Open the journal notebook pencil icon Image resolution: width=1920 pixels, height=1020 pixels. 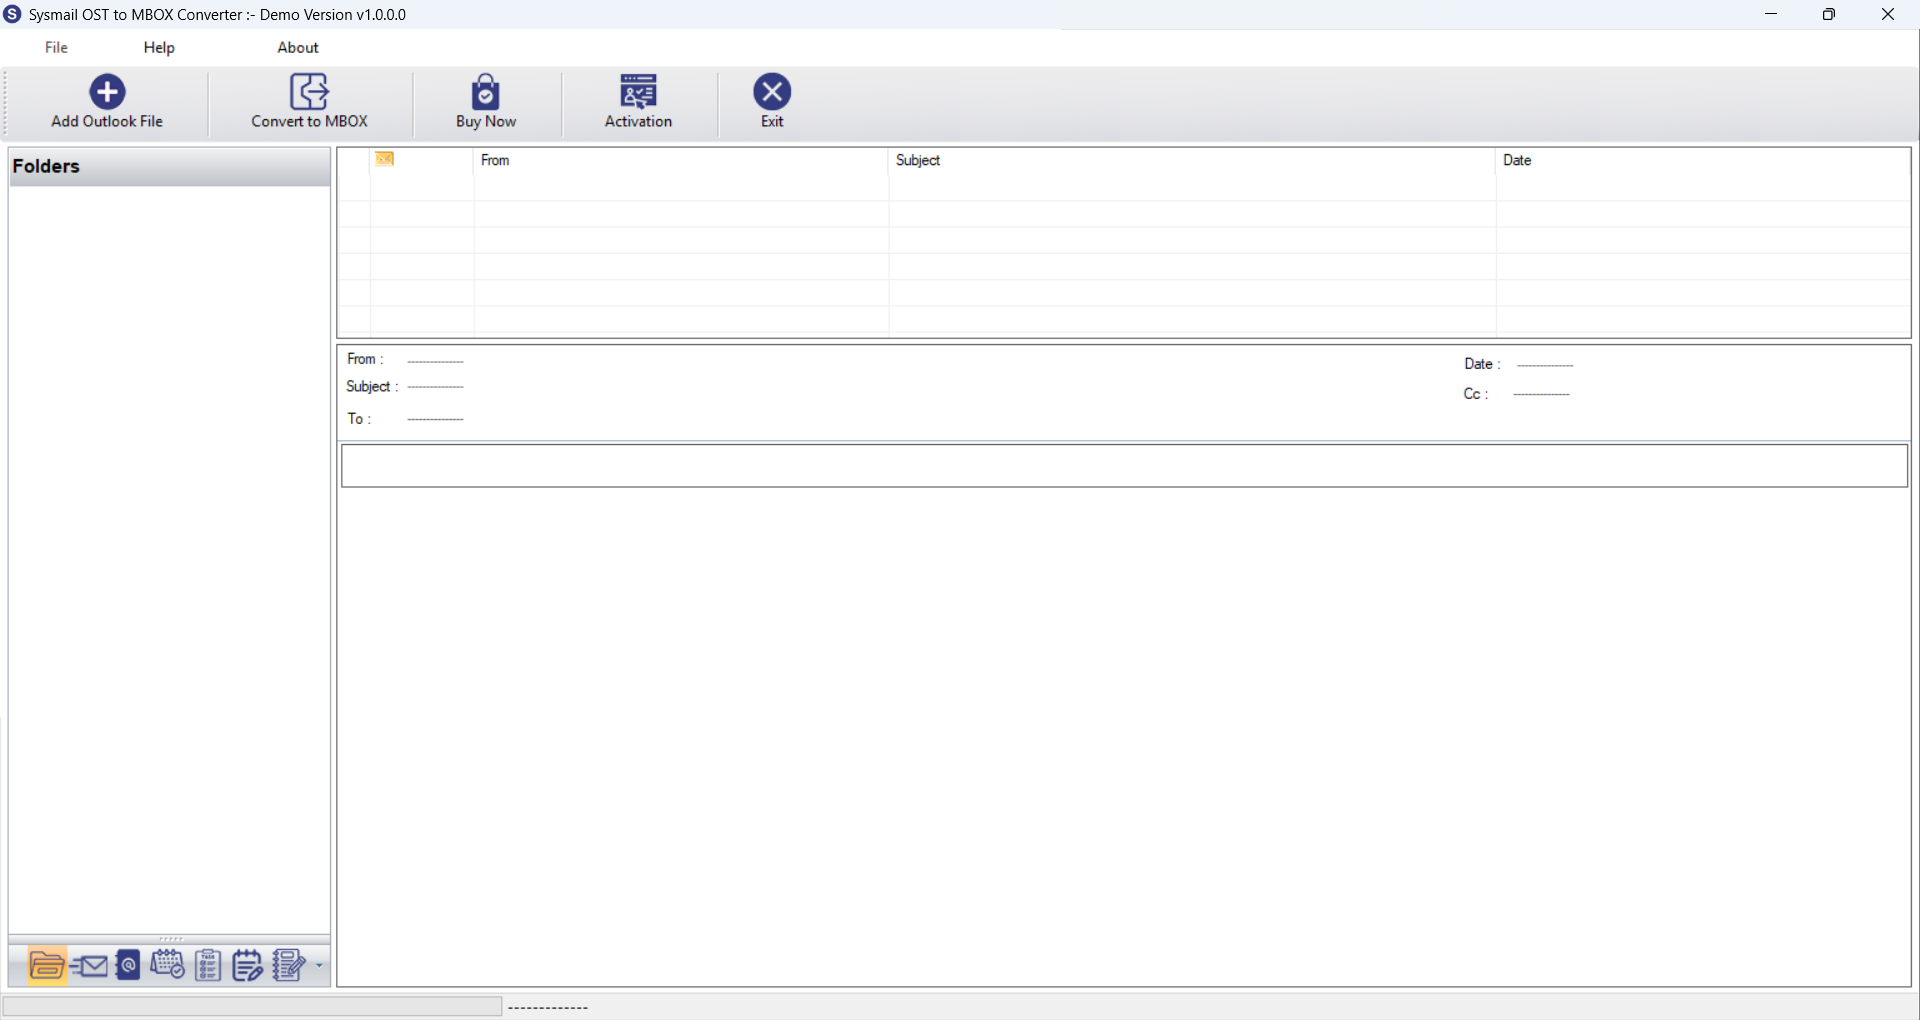289,966
